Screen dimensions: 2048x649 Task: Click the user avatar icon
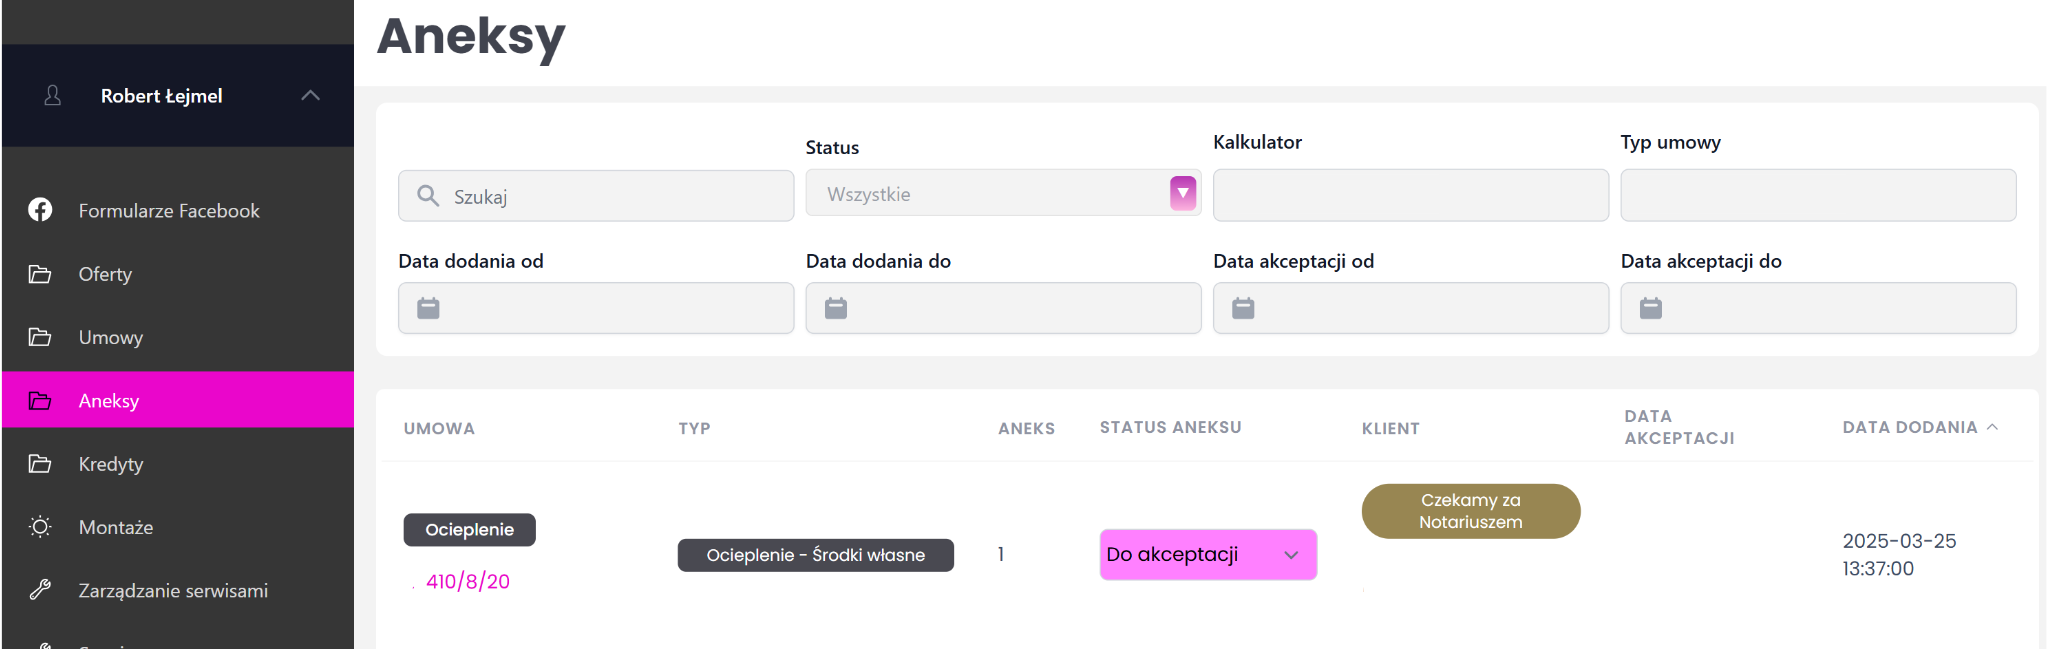(x=53, y=96)
